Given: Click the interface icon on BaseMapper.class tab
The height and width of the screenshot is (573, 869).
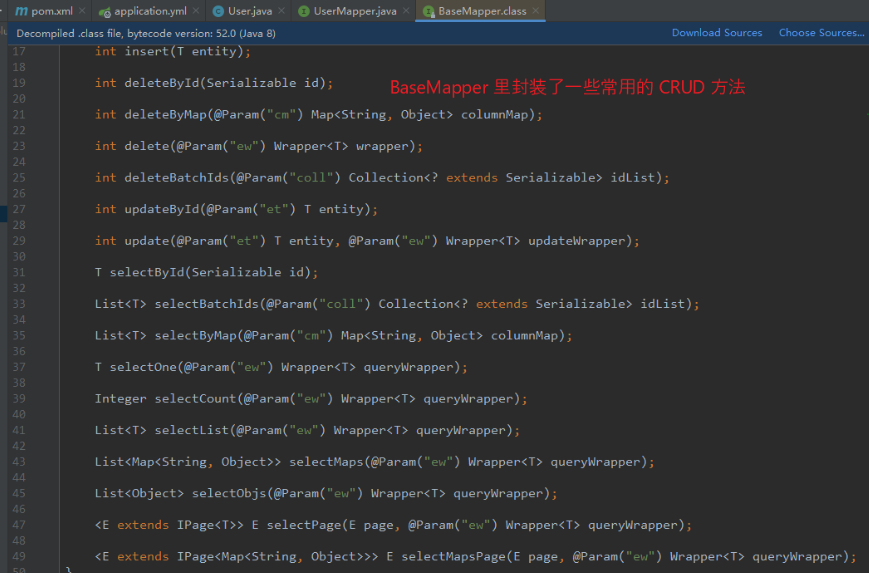Looking at the screenshot, I should click(428, 11).
